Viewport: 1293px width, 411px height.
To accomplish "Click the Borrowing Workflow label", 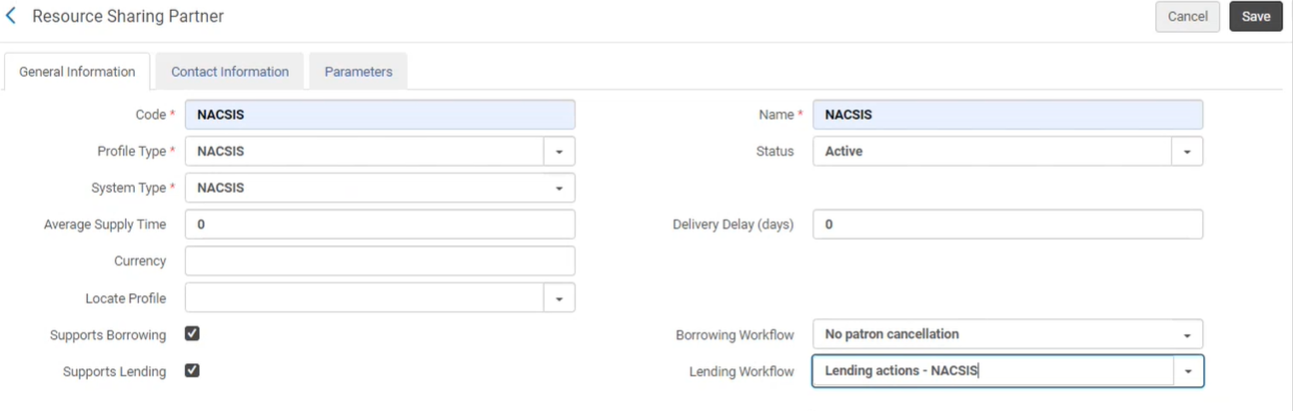I will (735, 335).
